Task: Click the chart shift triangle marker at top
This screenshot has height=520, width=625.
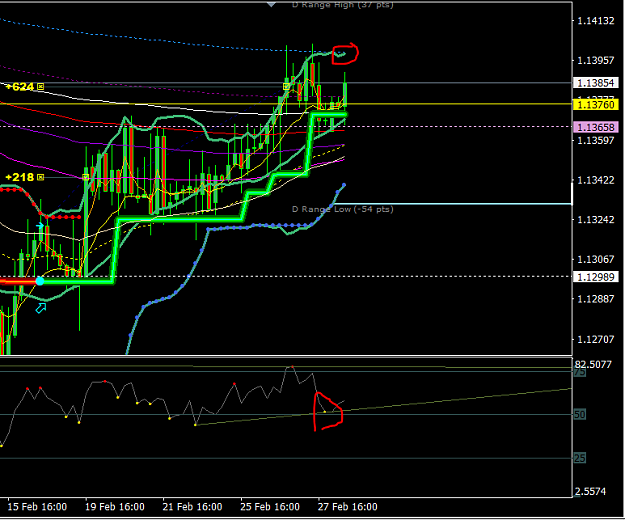Action: tap(271, 4)
